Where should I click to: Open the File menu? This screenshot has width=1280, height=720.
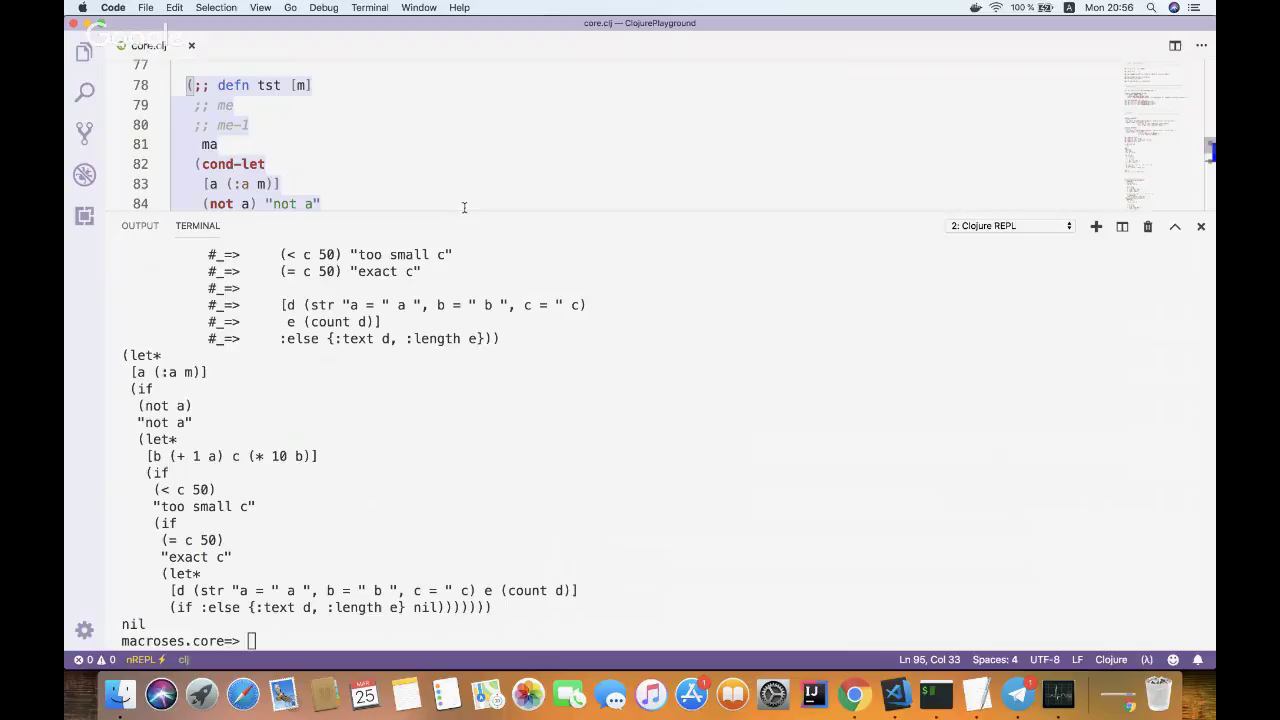146,8
